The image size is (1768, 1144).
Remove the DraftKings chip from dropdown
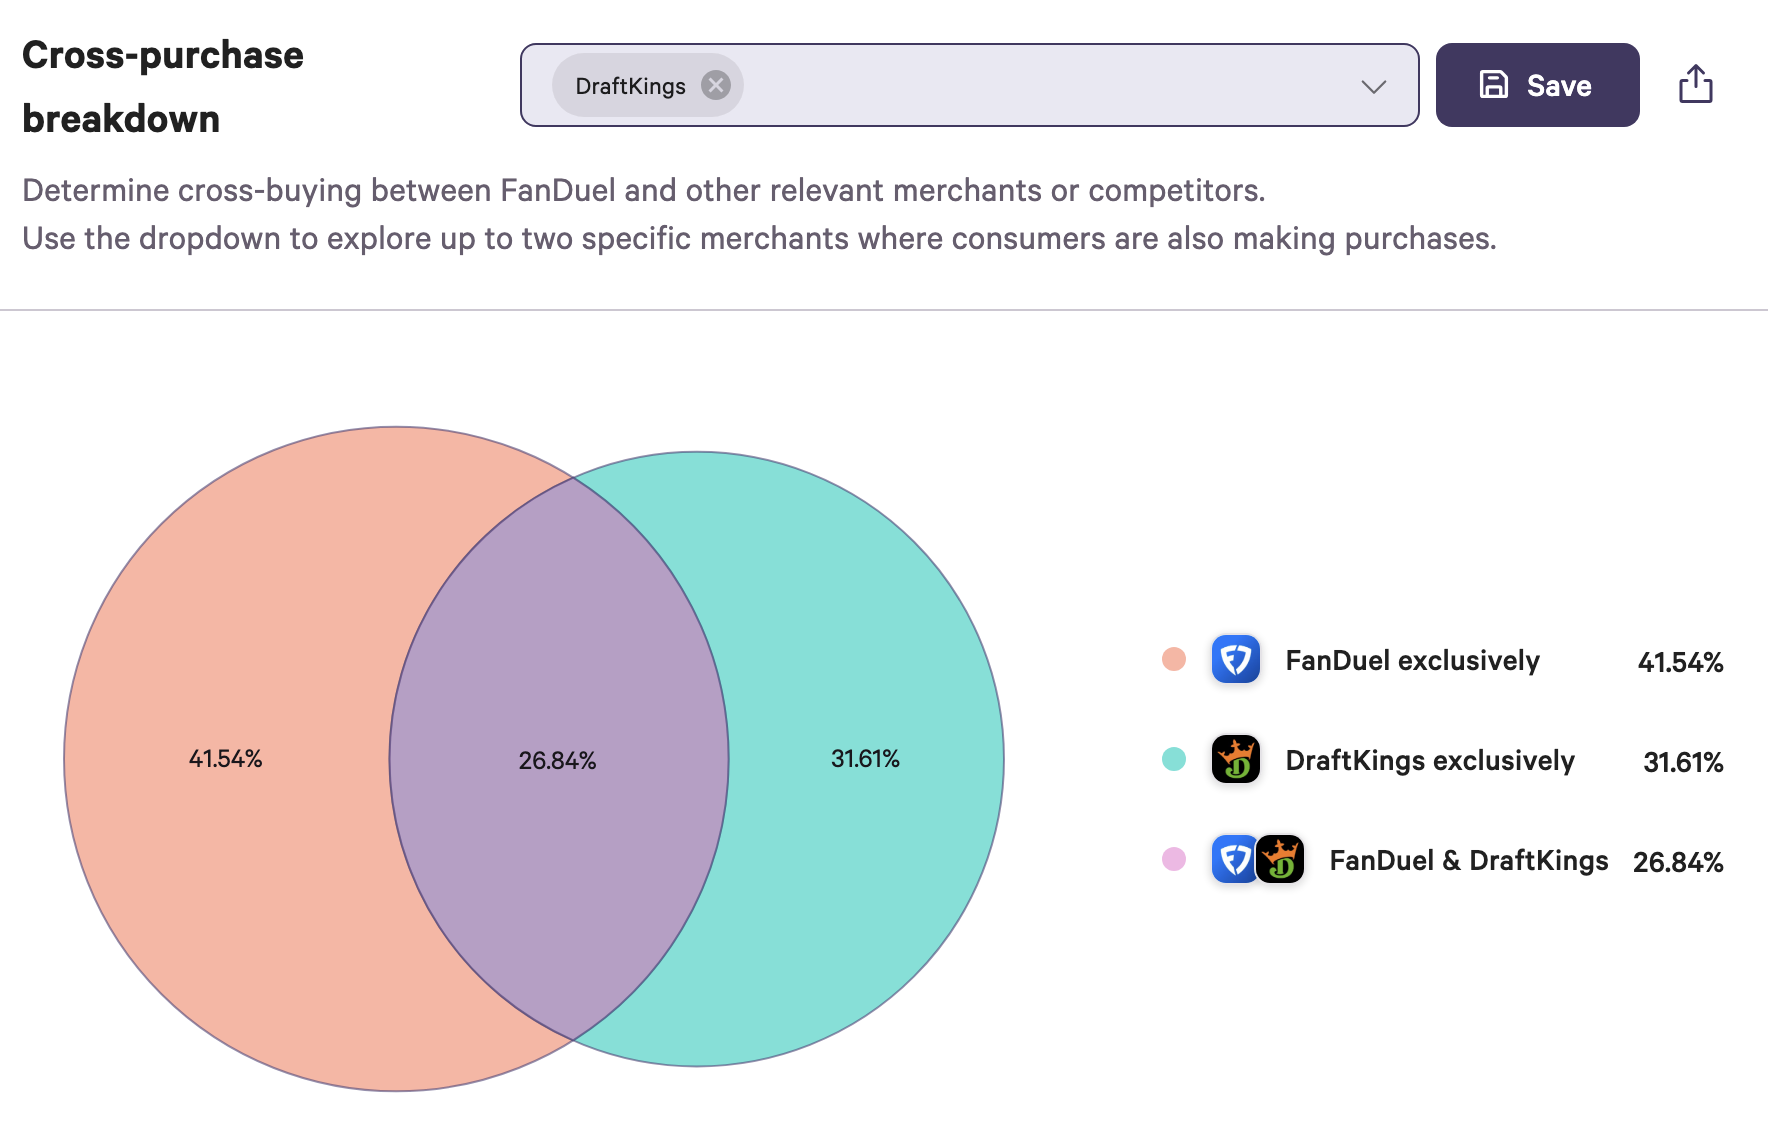click(x=715, y=85)
